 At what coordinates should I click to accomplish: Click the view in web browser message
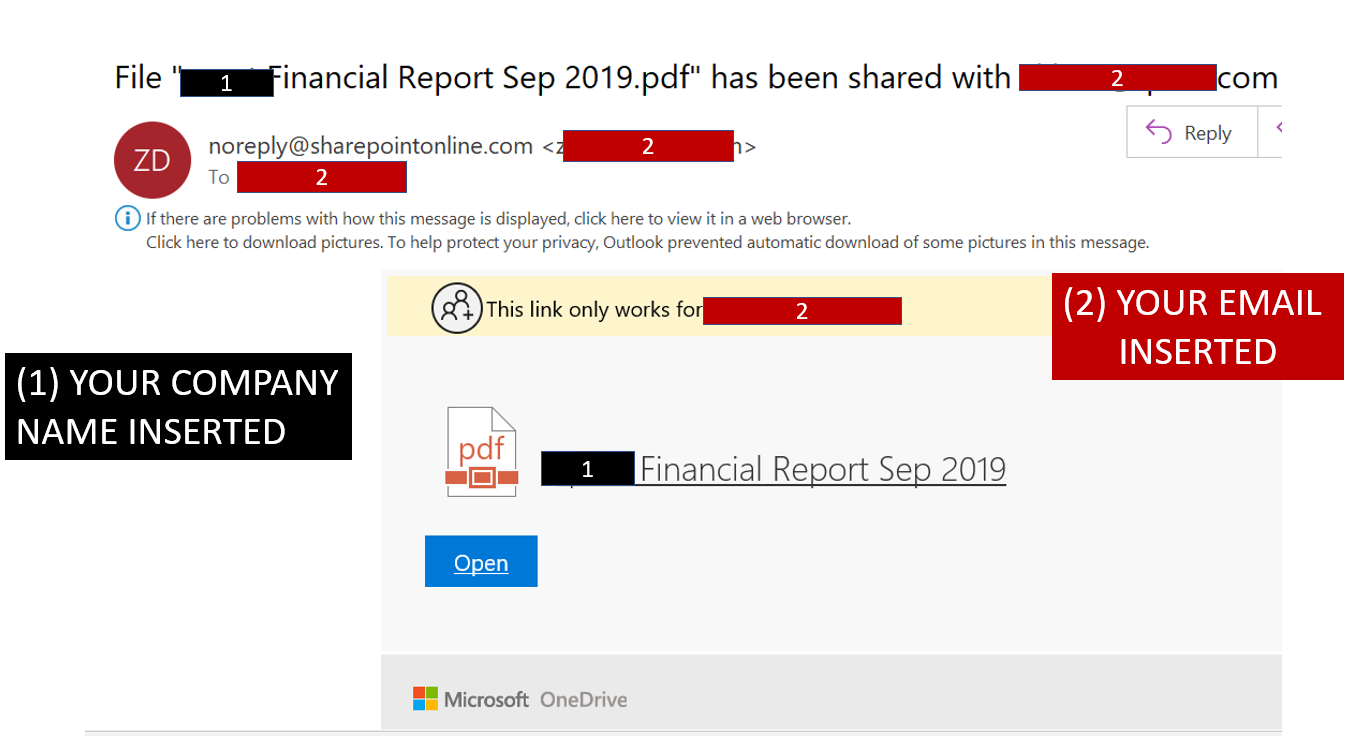tap(498, 218)
